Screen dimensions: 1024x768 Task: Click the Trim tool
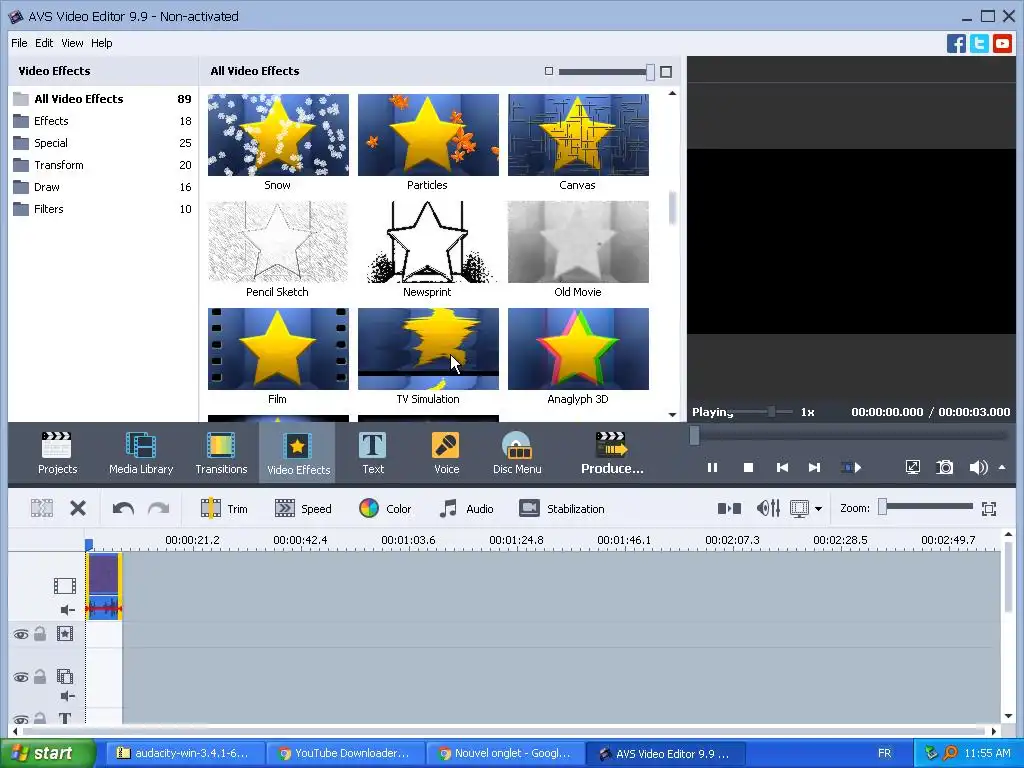pos(224,509)
